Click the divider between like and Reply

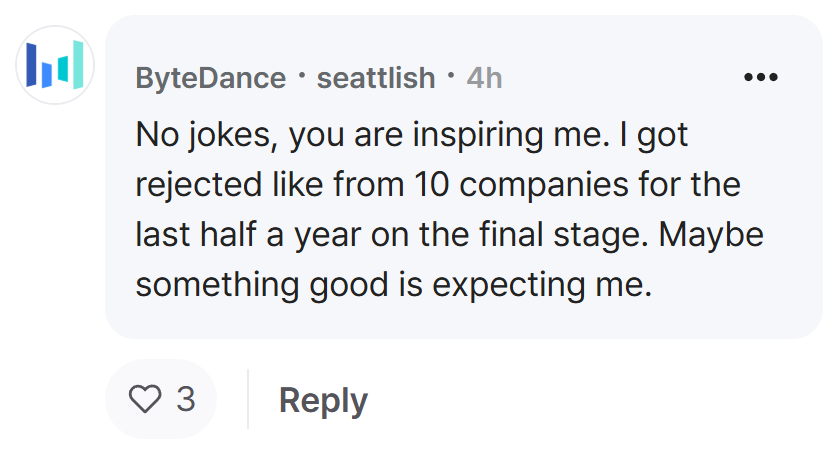tap(248, 398)
